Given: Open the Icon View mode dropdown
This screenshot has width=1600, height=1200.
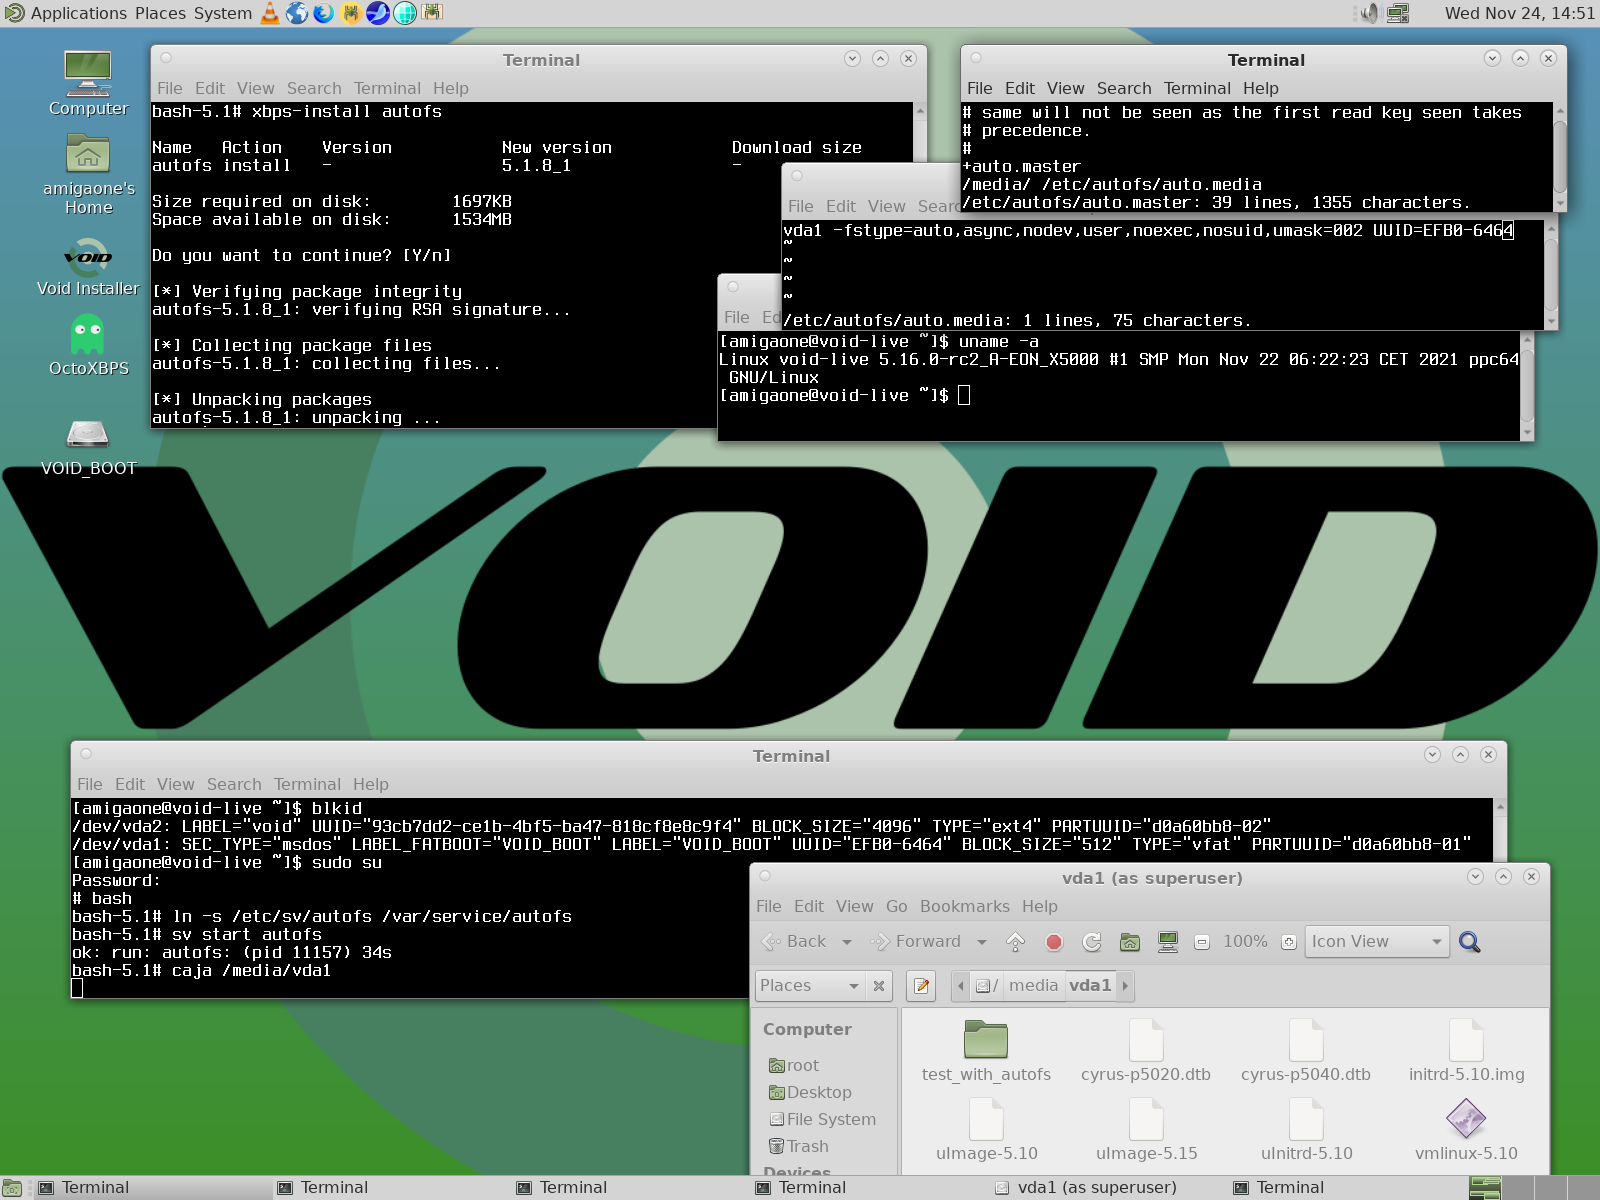Looking at the screenshot, I should click(x=1377, y=942).
